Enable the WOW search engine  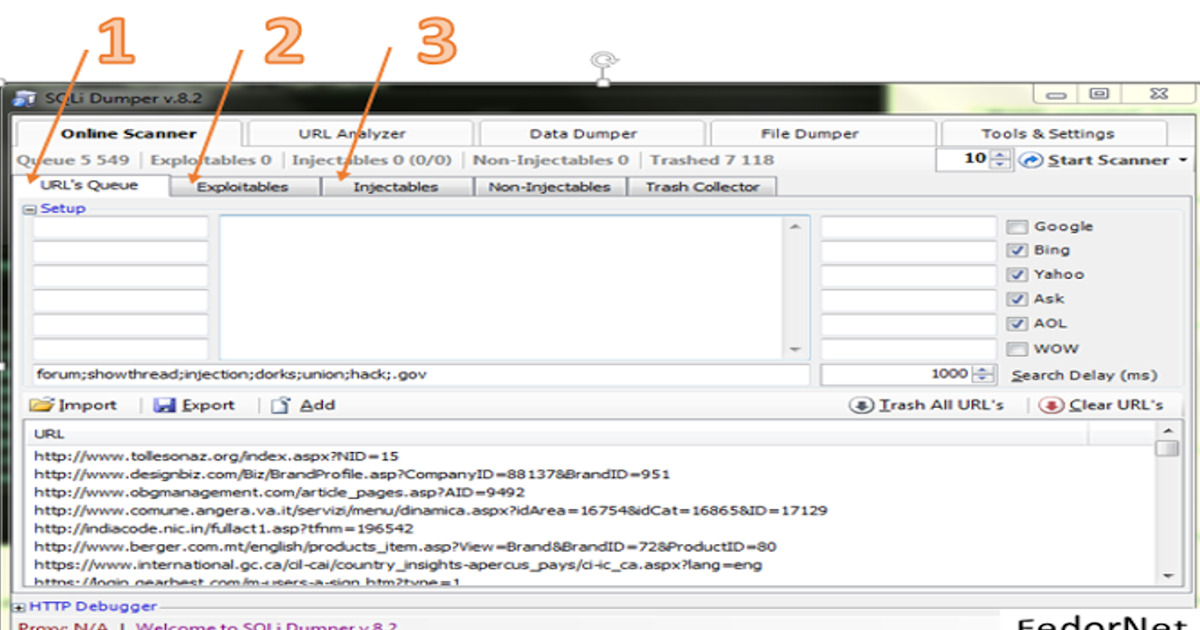point(1018,348)
